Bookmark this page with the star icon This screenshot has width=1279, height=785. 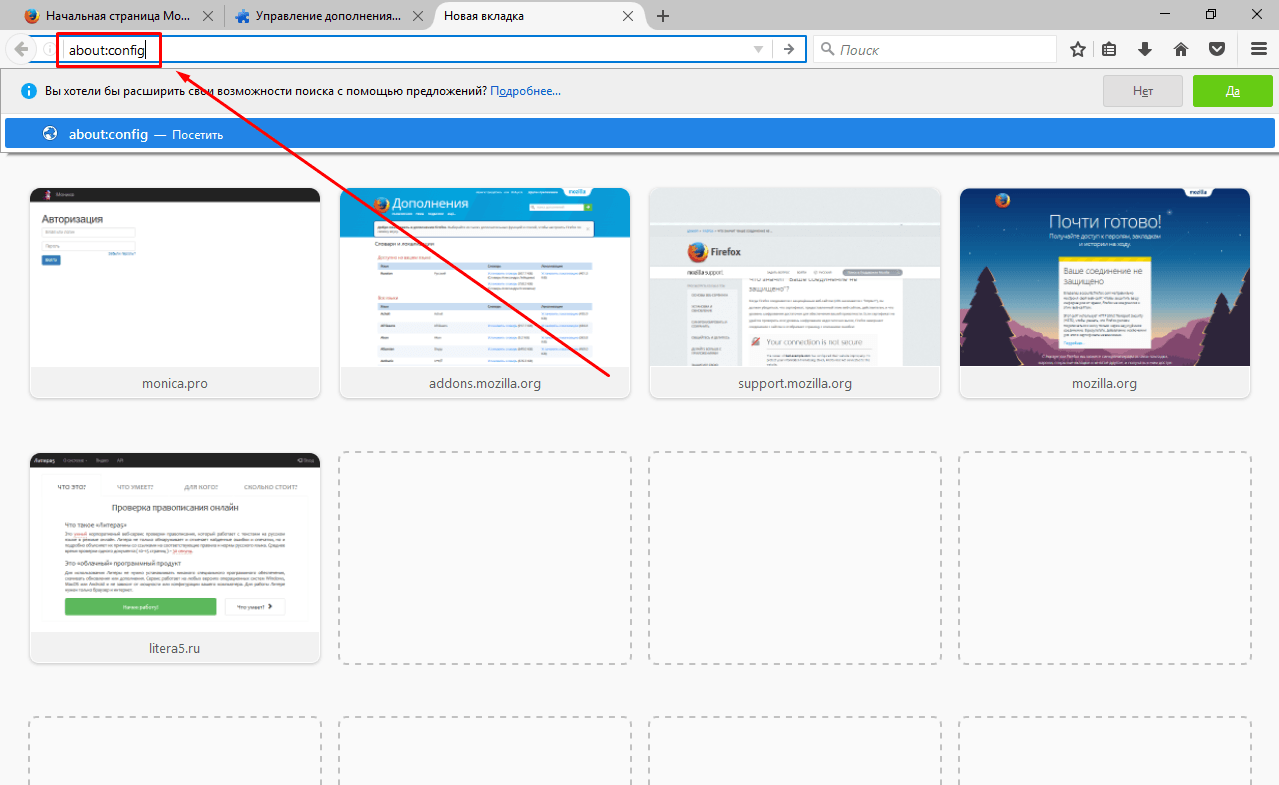click(x=1078, y=49)
